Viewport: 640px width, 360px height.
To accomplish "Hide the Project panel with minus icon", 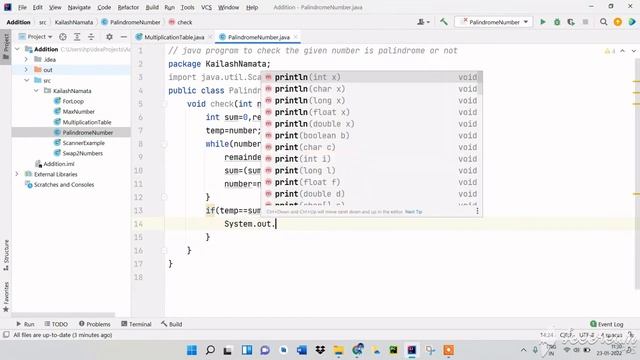I will point(123,37).
